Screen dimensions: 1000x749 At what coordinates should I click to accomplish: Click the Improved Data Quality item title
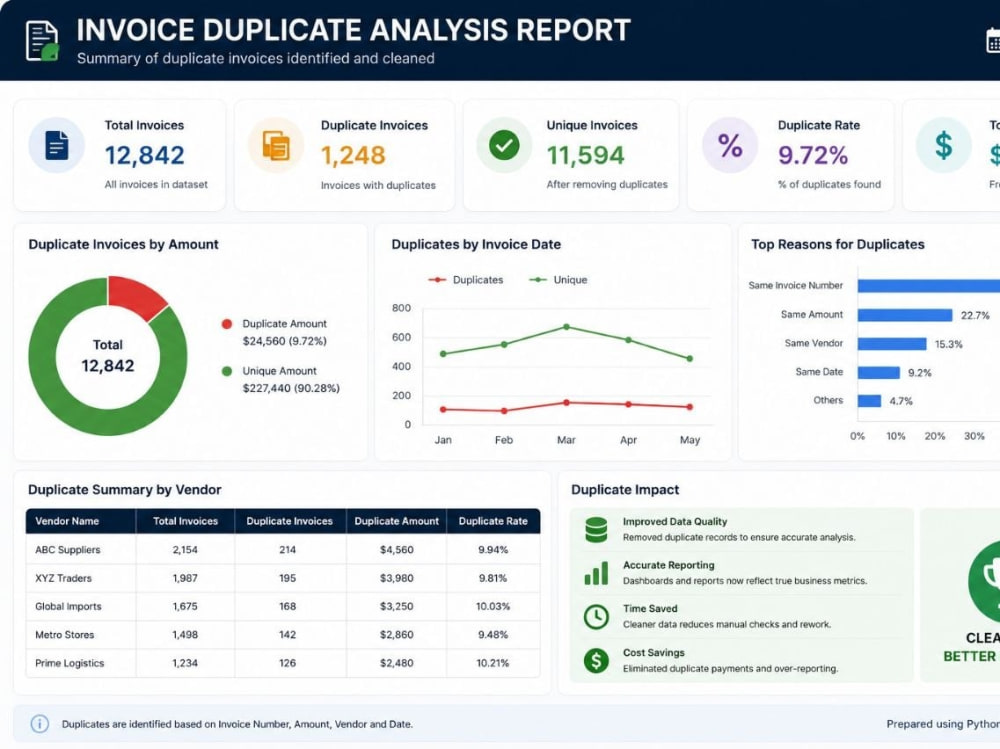tap(675, 521)
